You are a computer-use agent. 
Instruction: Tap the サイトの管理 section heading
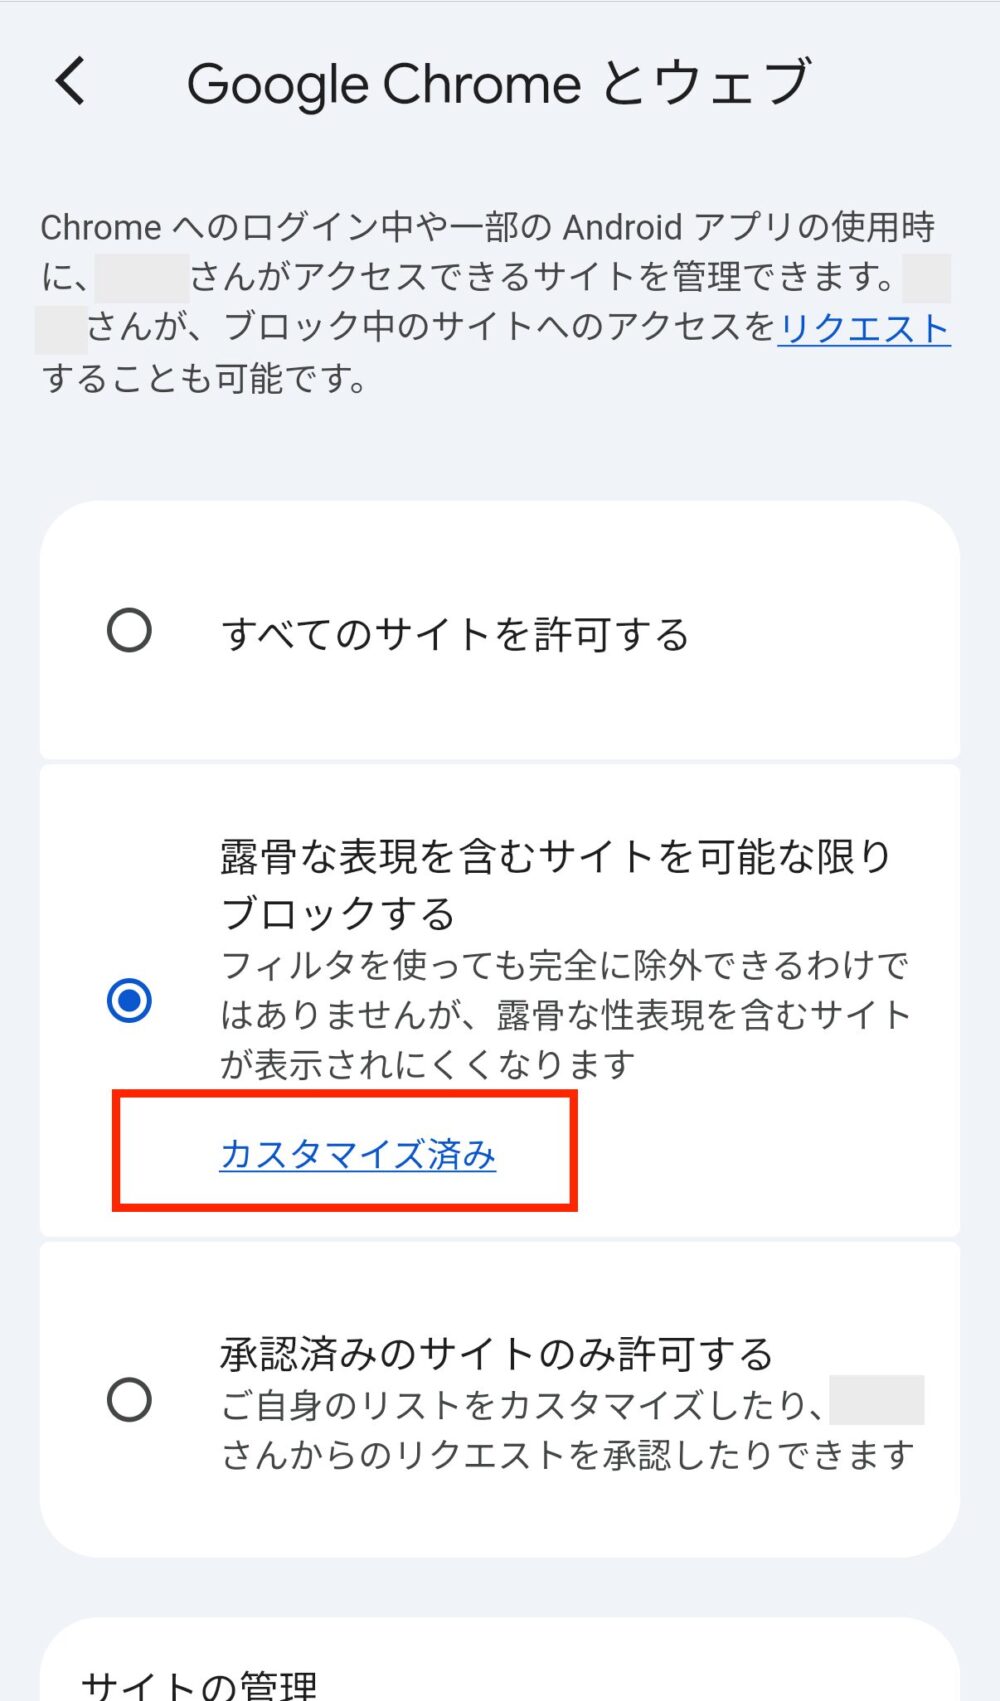(200, 1686)
